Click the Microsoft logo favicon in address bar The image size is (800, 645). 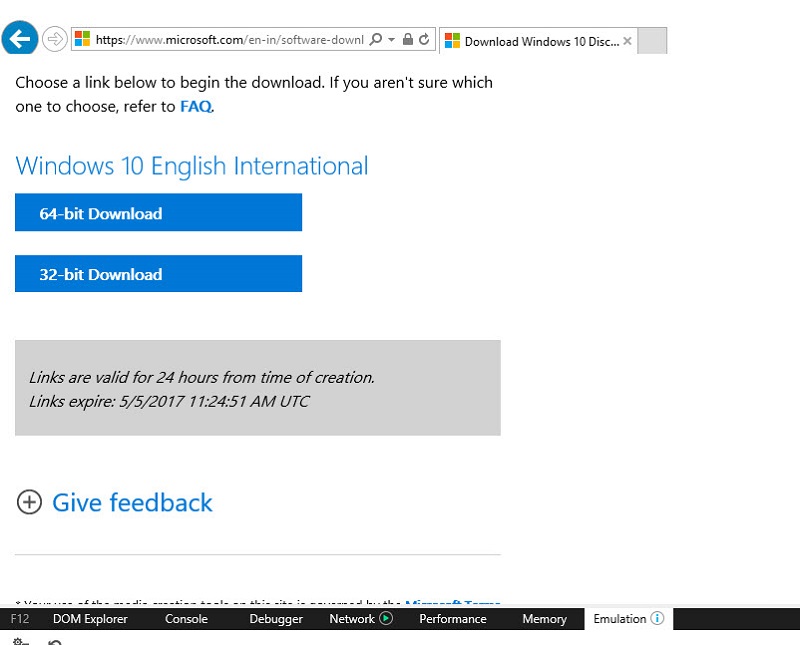tap(82, 39)
